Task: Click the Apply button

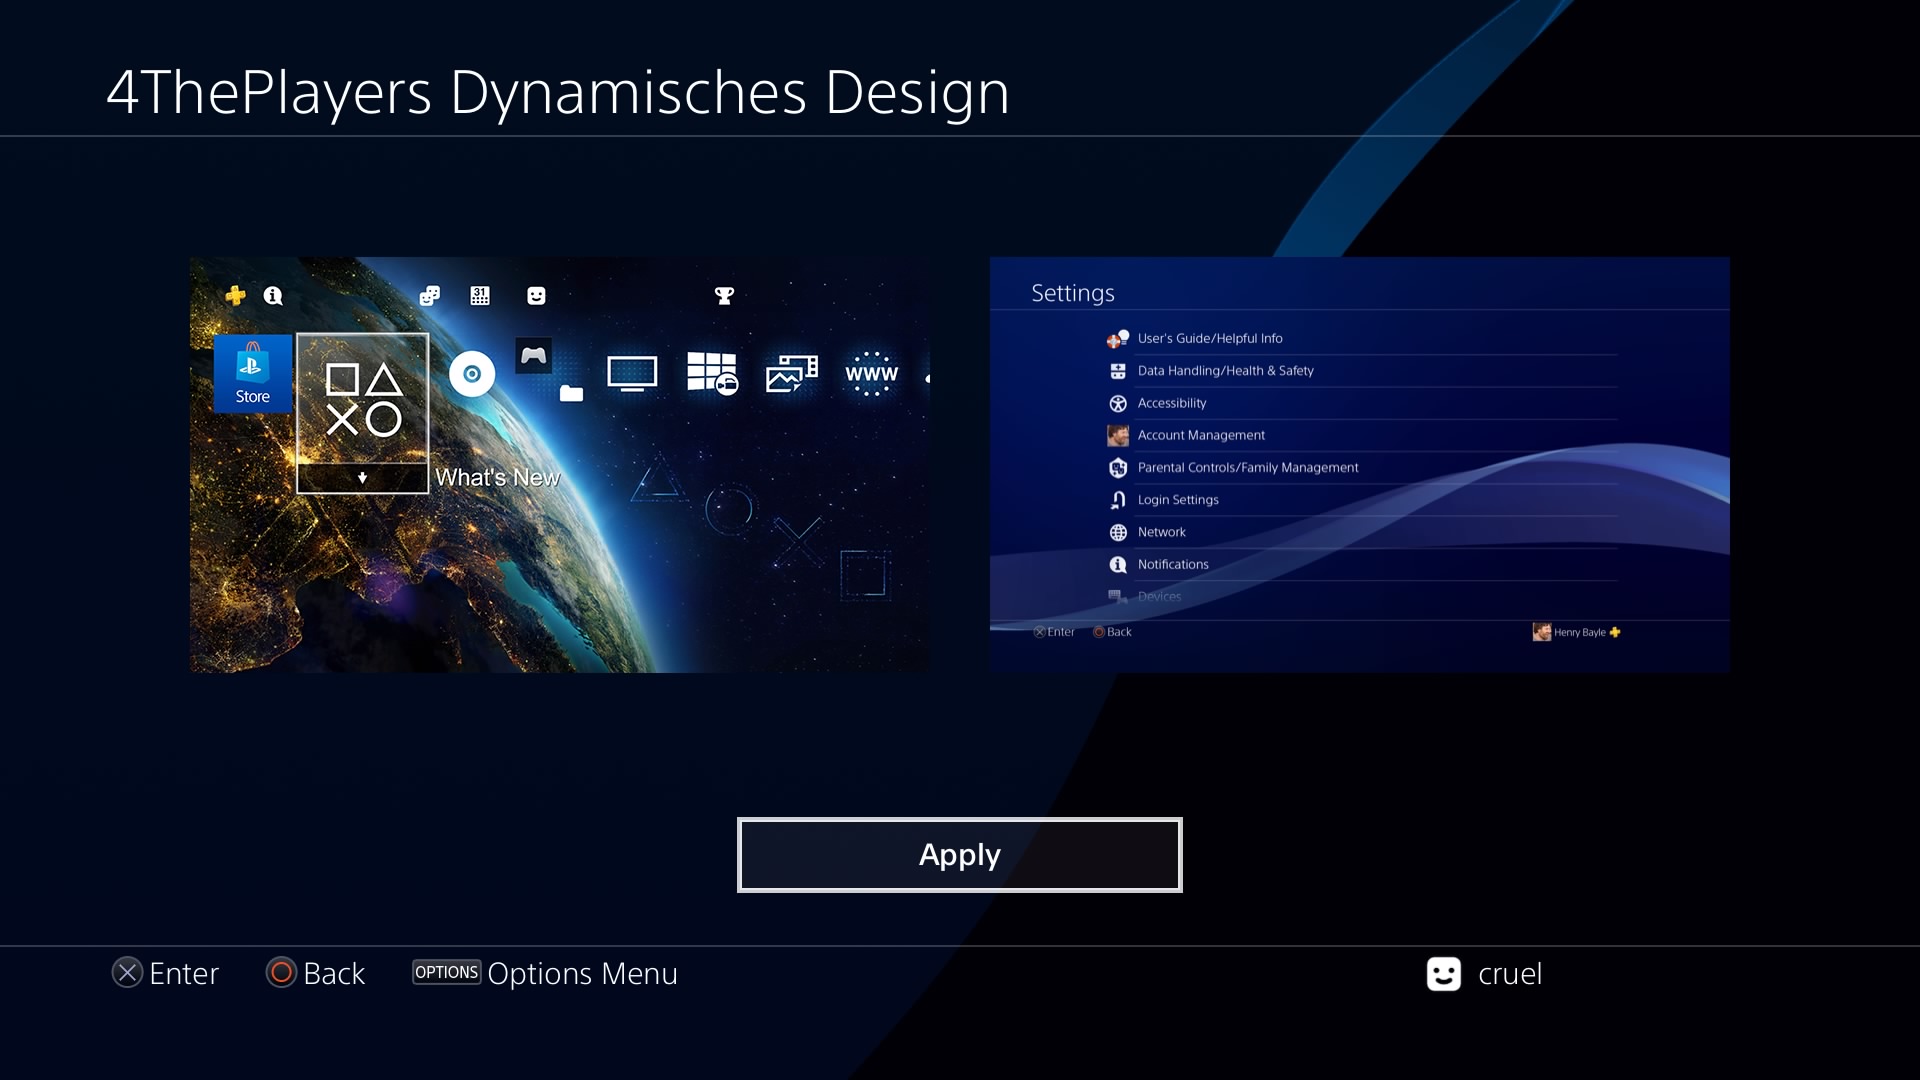Action: tap(959, 855)
